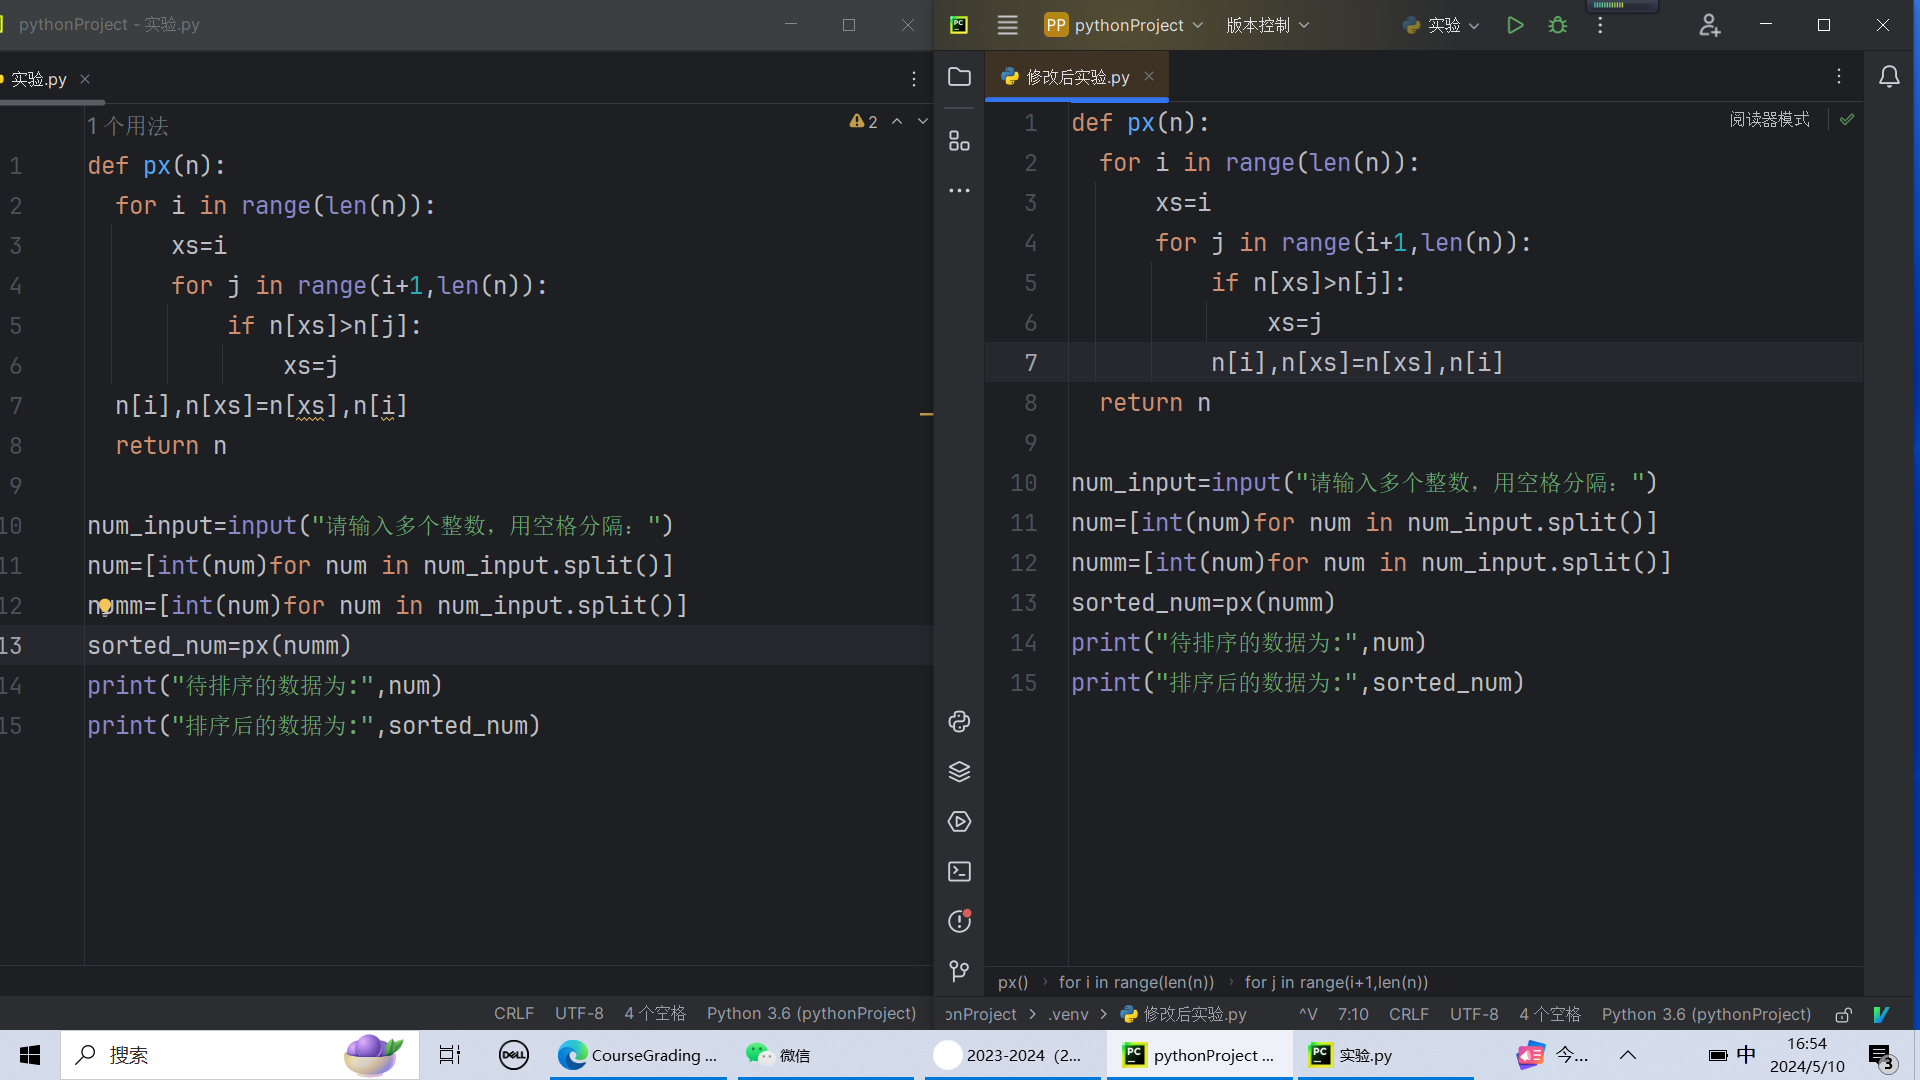Open the 版本控制 dropdown

click(1267, 25)
